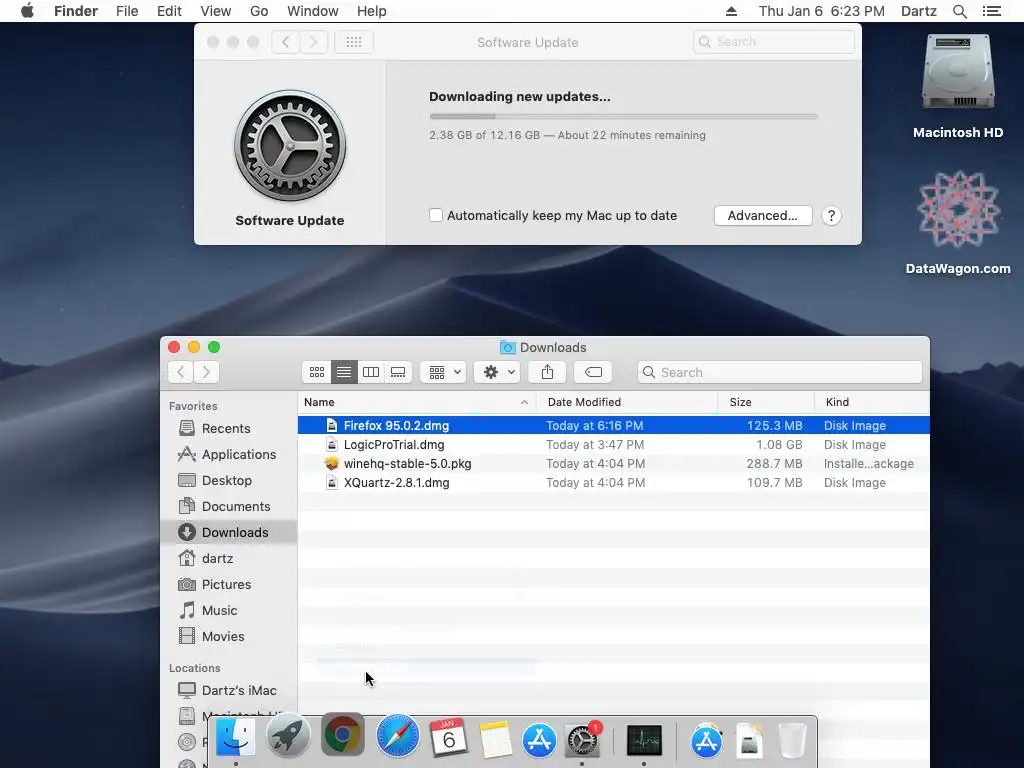Open System Preferences with badge in Dock
Image resolution: width=1024 pixels, height=768 pixels.
582,741
